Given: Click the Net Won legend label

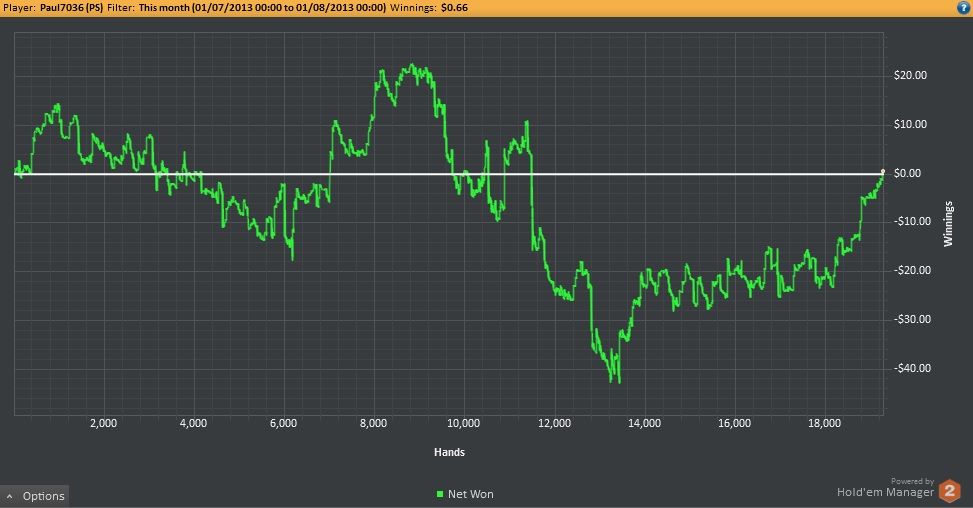Looking at the screenshot, I should tap(470, 494).
